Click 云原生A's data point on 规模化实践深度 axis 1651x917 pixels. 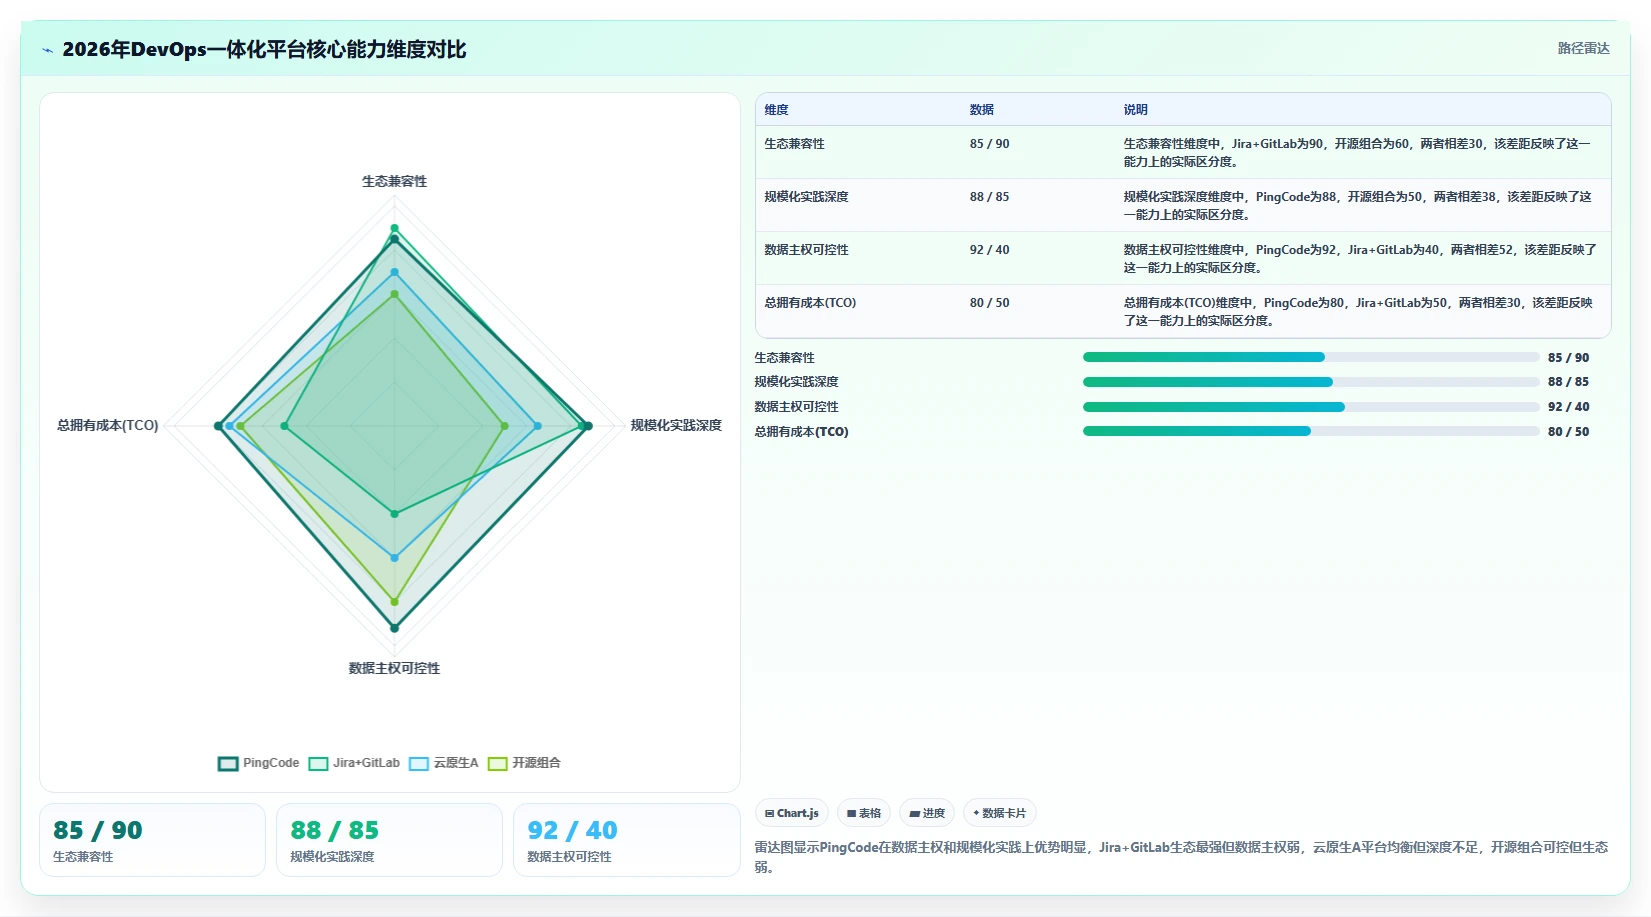pos(538,426)
